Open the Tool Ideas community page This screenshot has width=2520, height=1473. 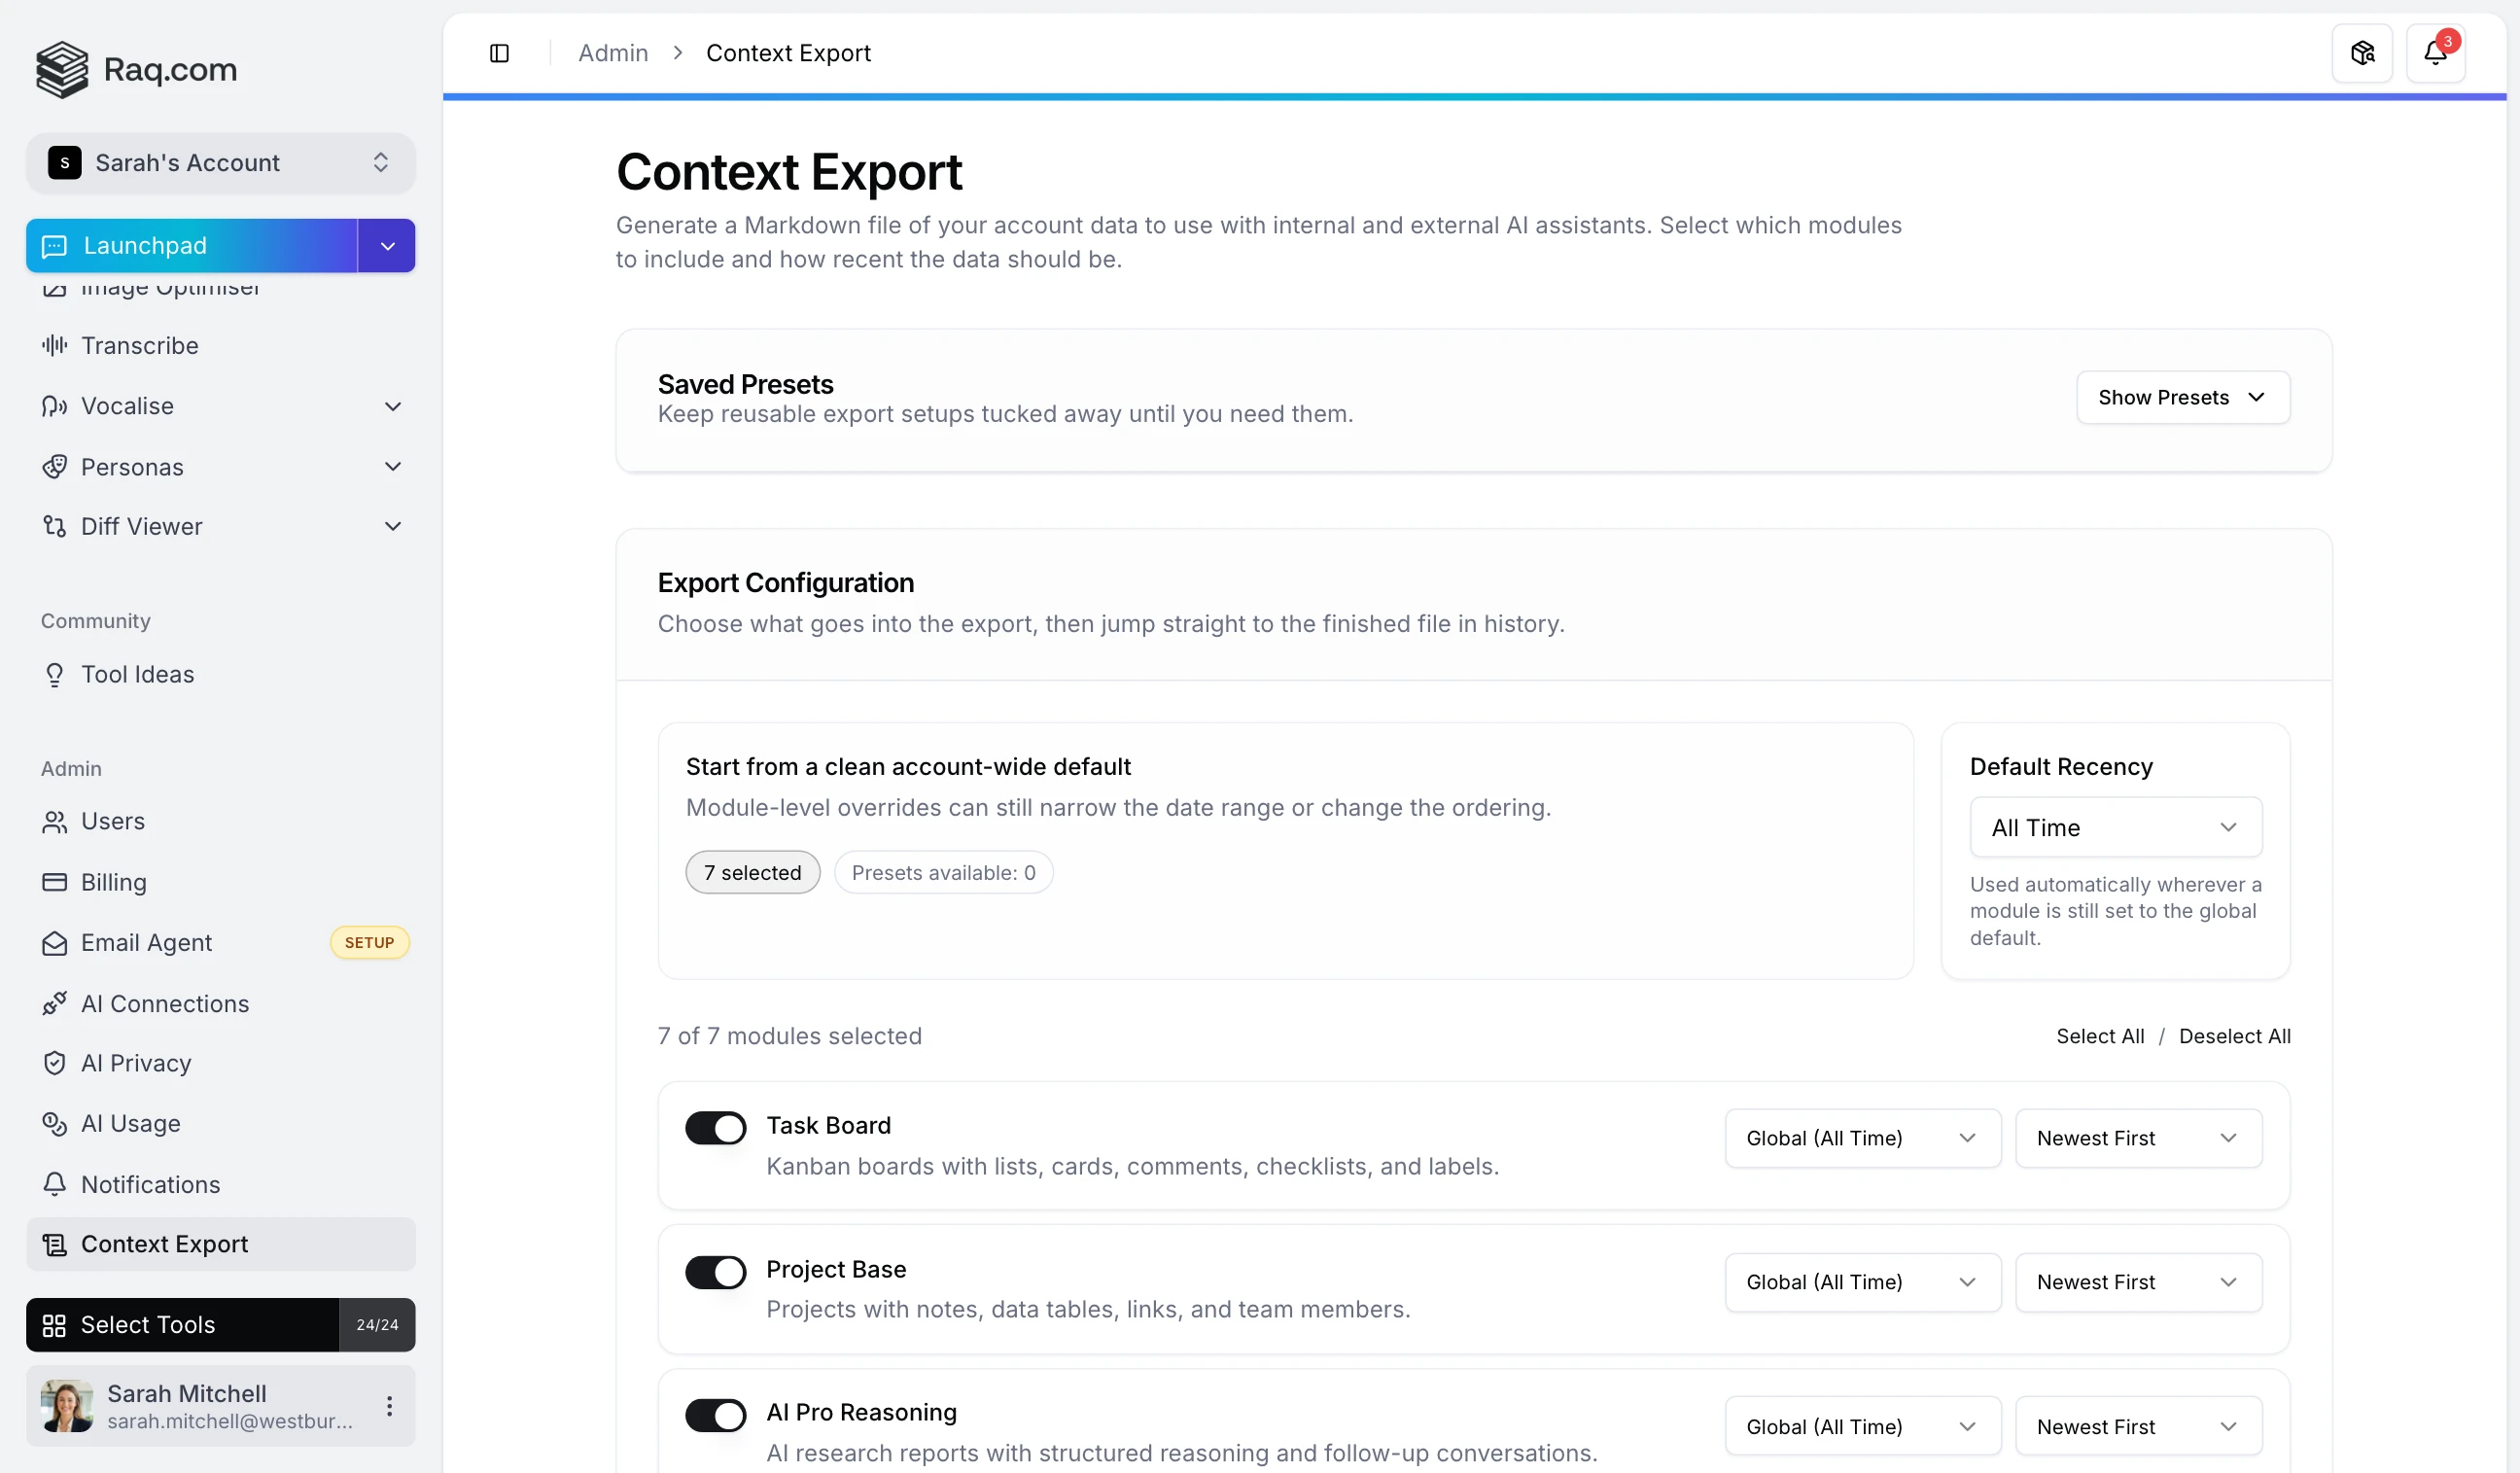[x=138, y=673]
